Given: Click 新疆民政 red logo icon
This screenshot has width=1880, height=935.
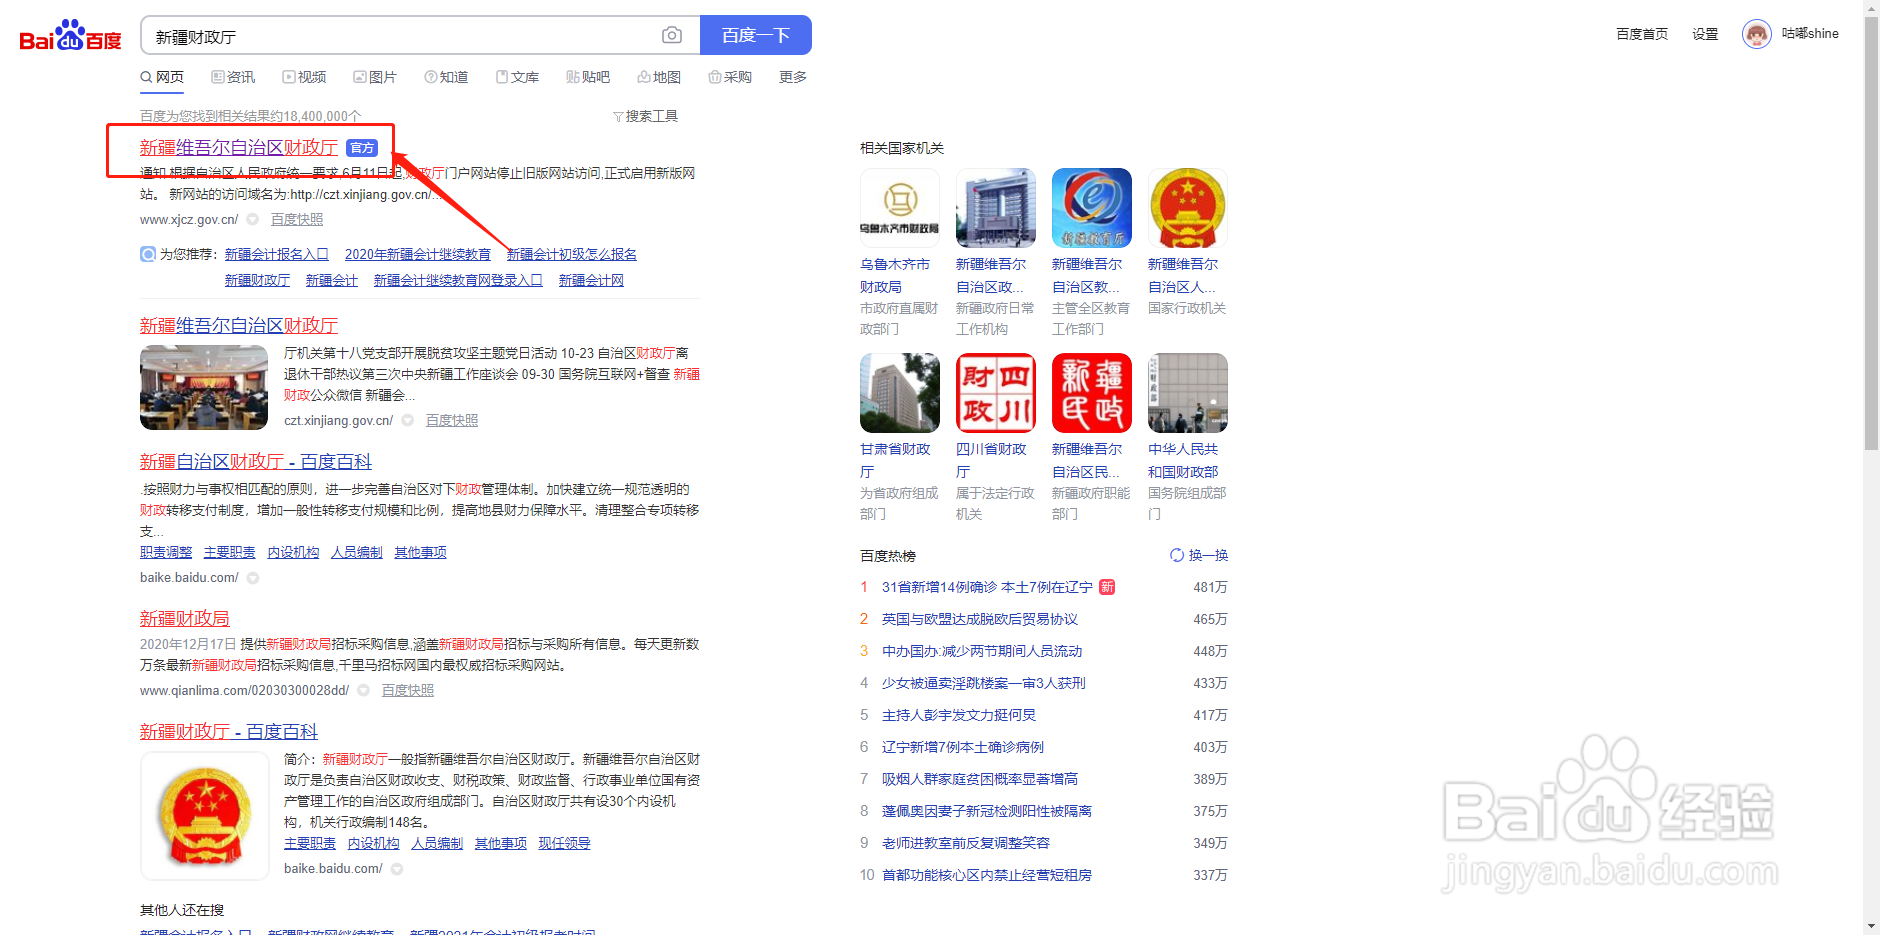Looking at the screenshot, I should pyautogui.click(x=1092, y=393).
